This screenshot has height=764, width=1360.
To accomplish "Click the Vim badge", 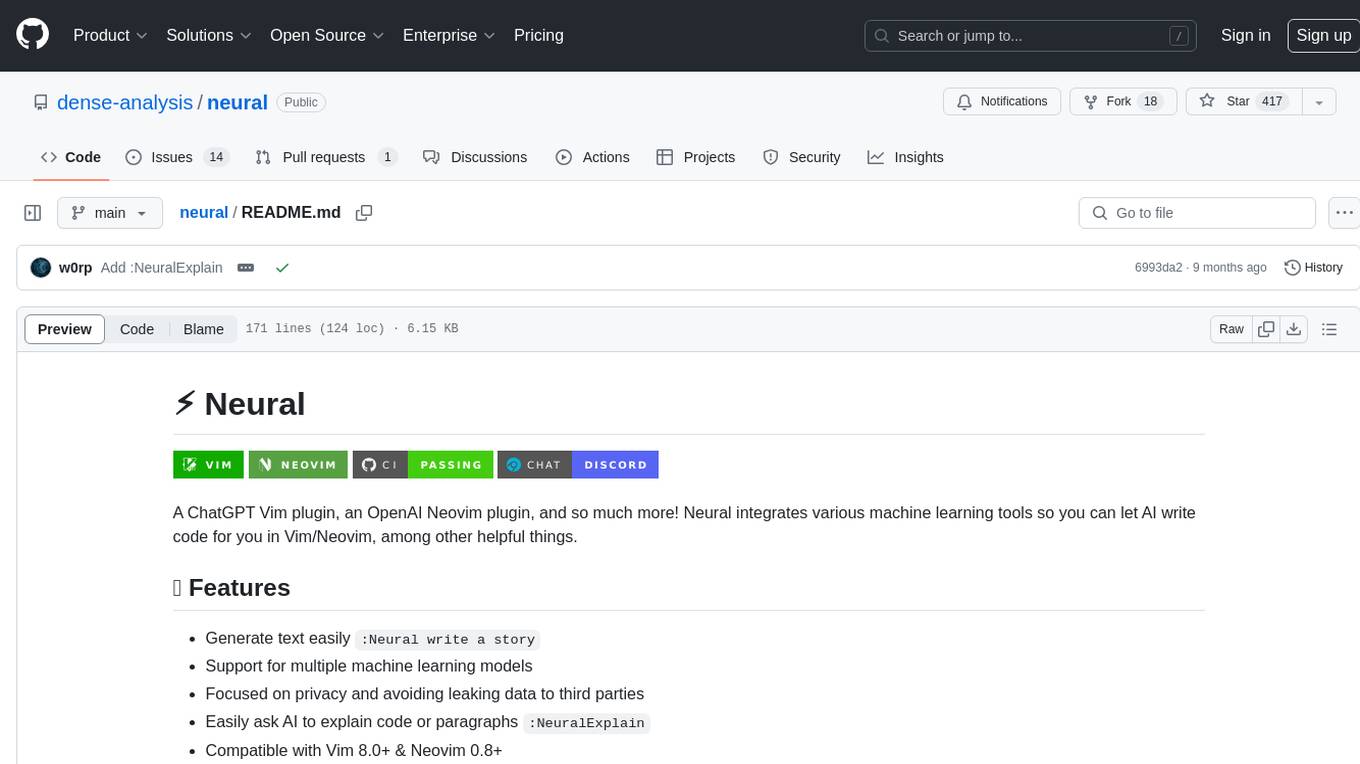I will point(208,465).
